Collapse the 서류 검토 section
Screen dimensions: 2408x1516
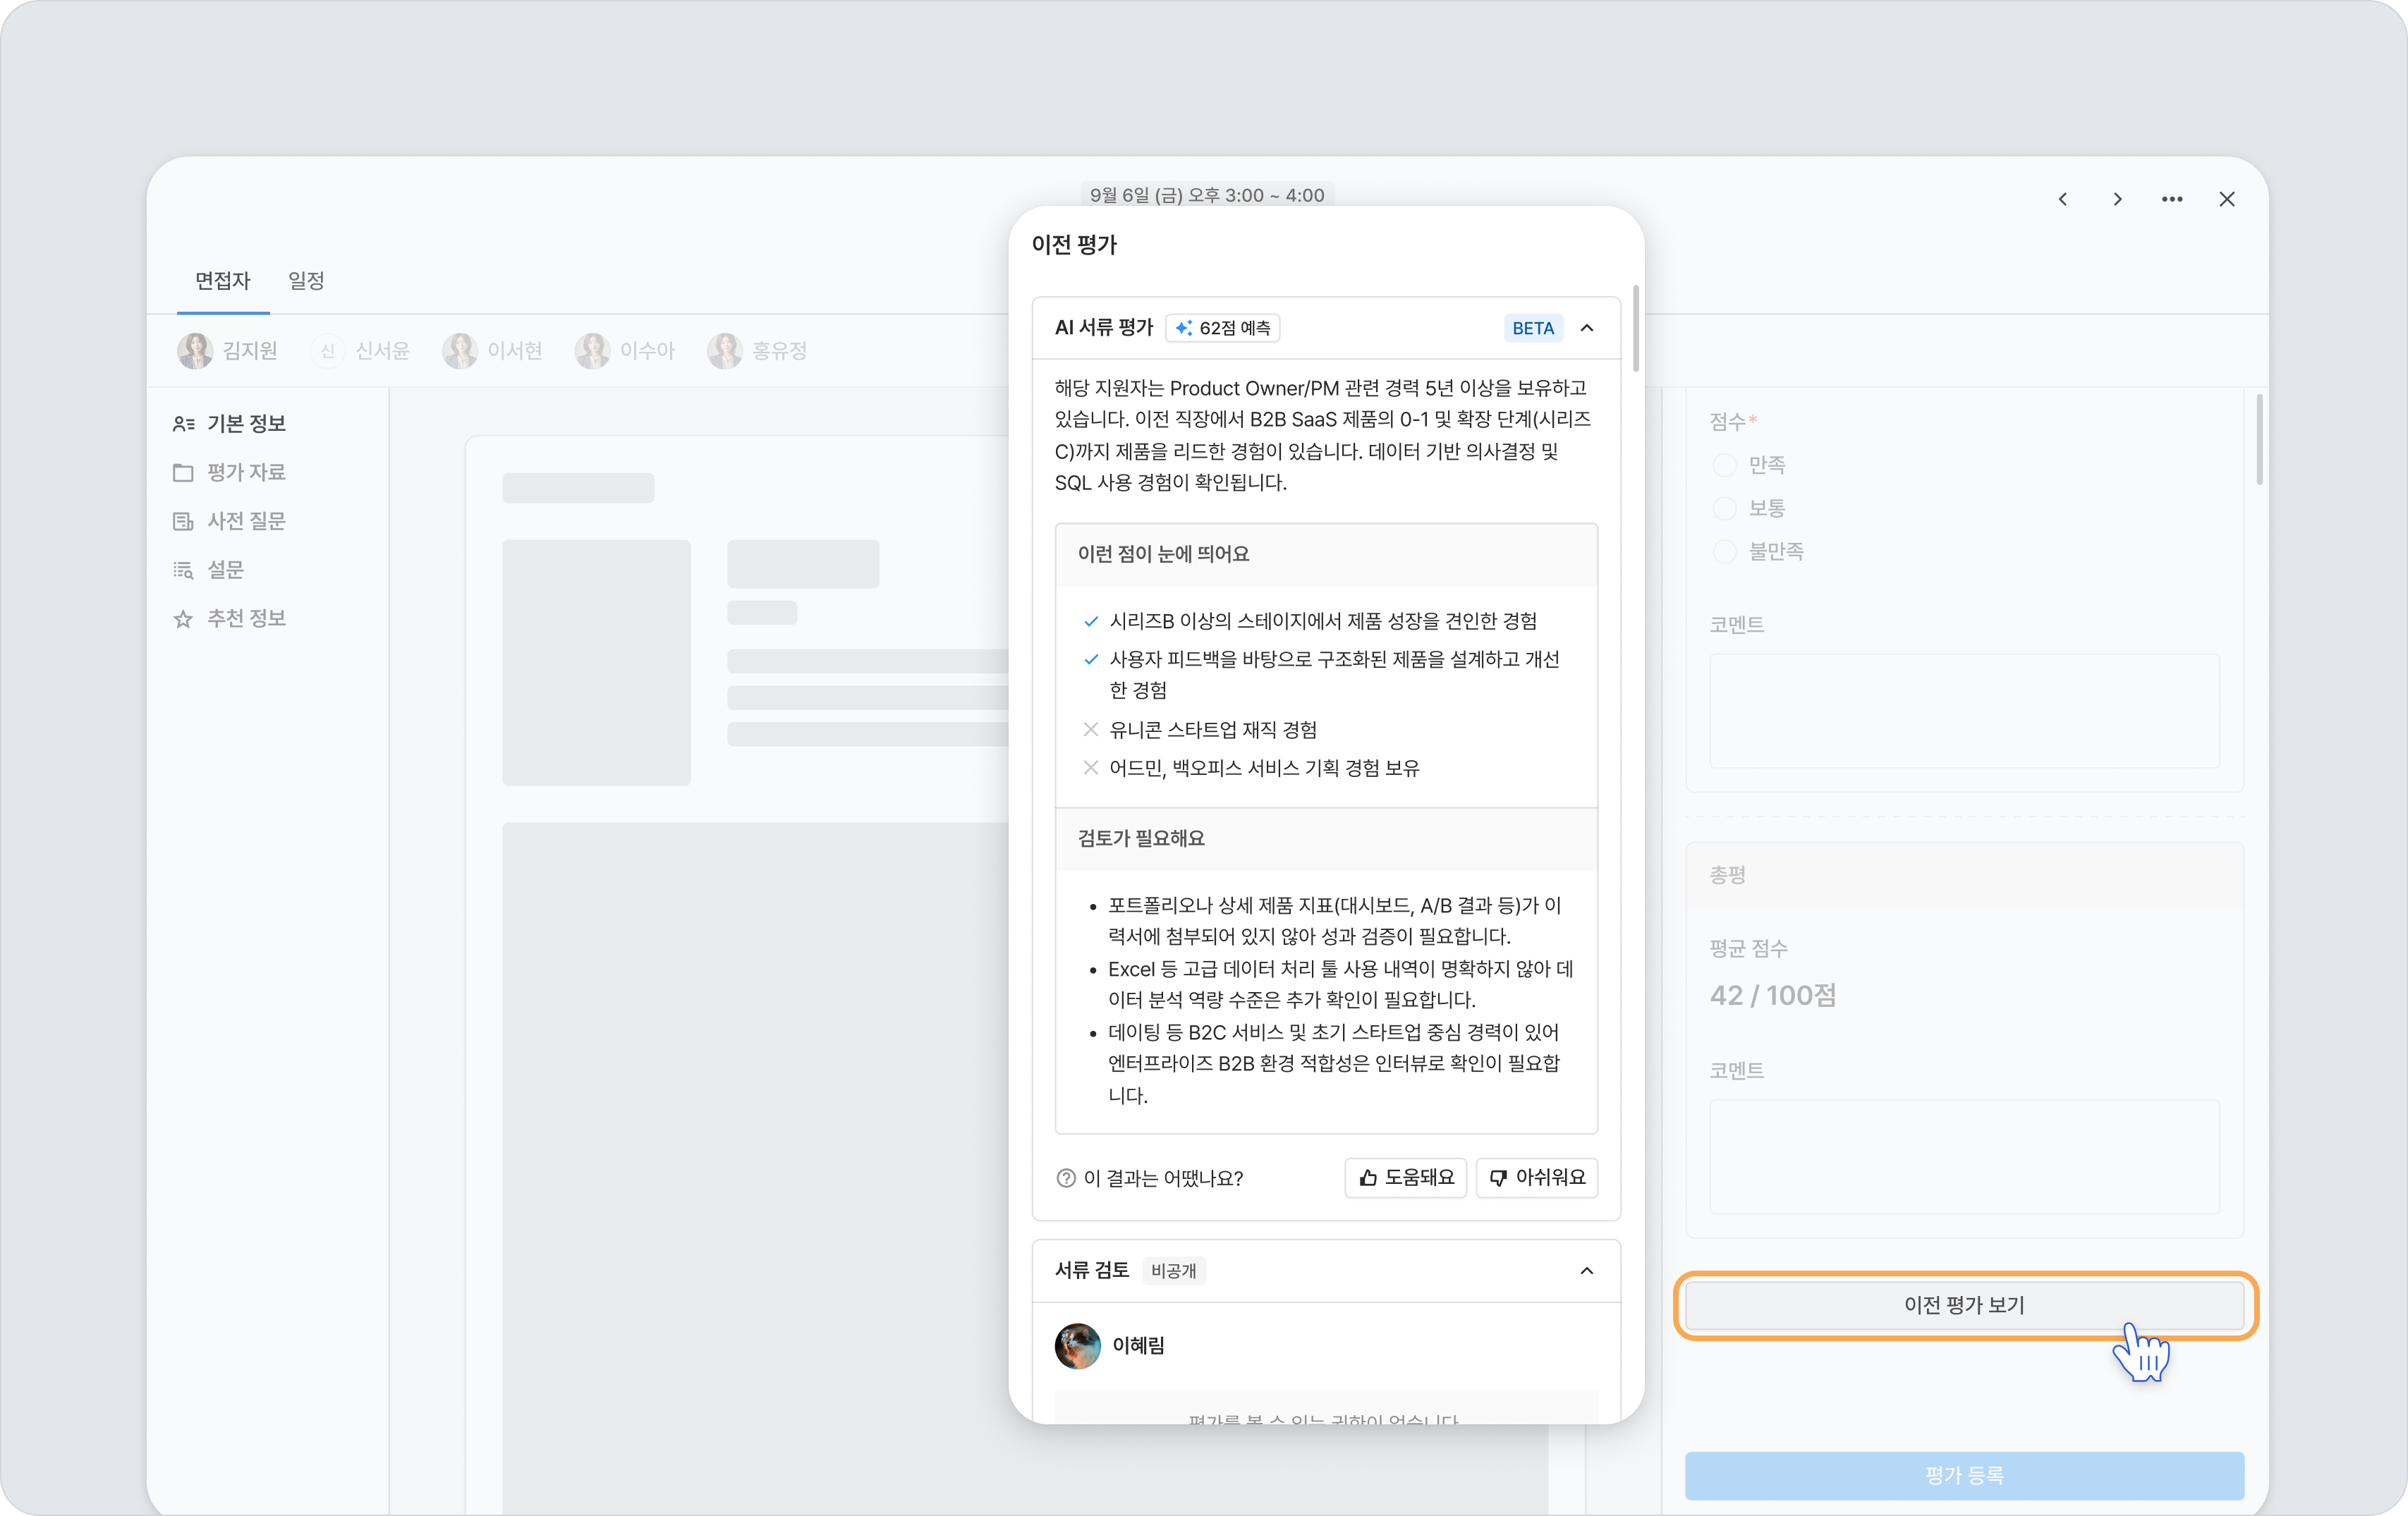pos(1587,1271)
